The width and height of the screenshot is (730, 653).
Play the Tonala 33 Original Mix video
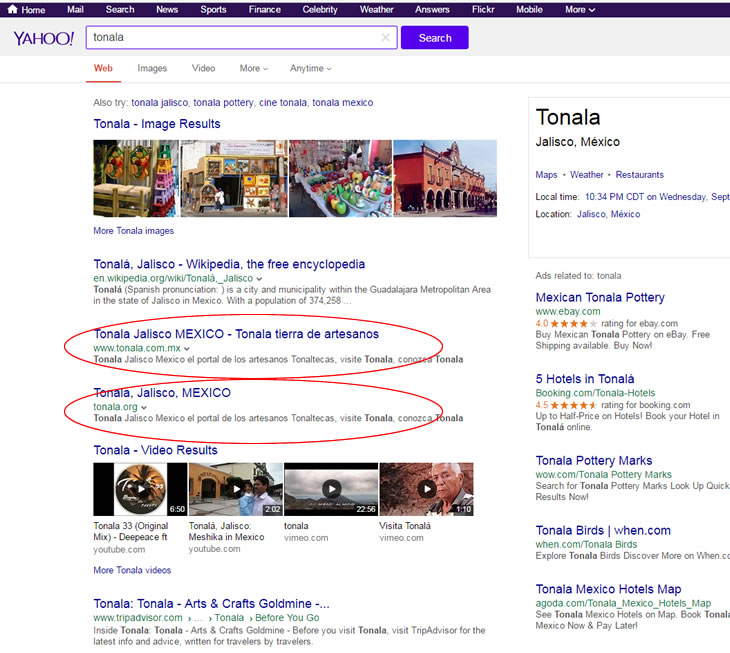[139, 489]
